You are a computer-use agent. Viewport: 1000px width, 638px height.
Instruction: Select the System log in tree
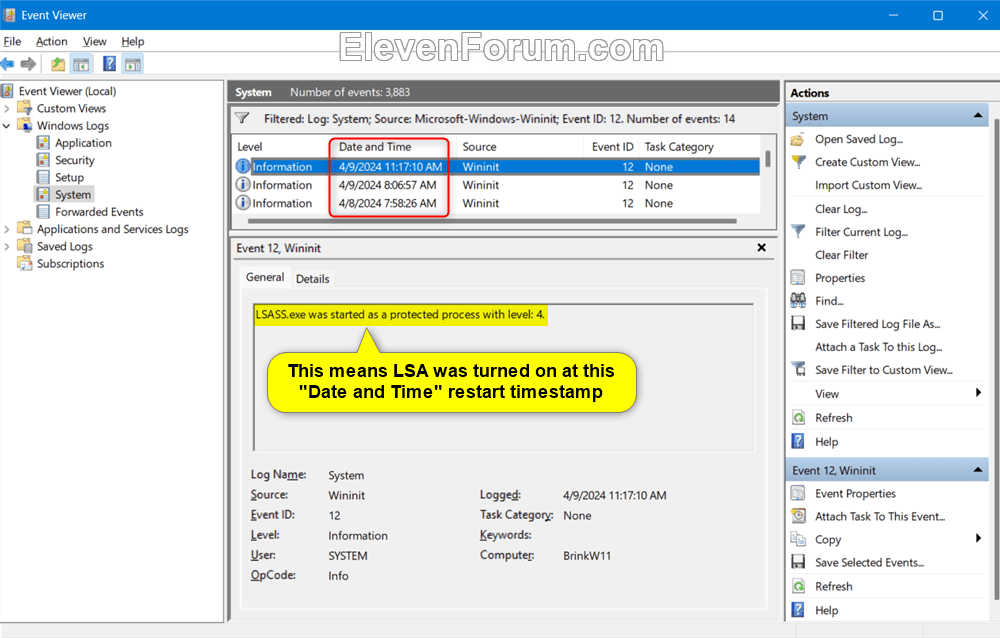tap(73, 195)
